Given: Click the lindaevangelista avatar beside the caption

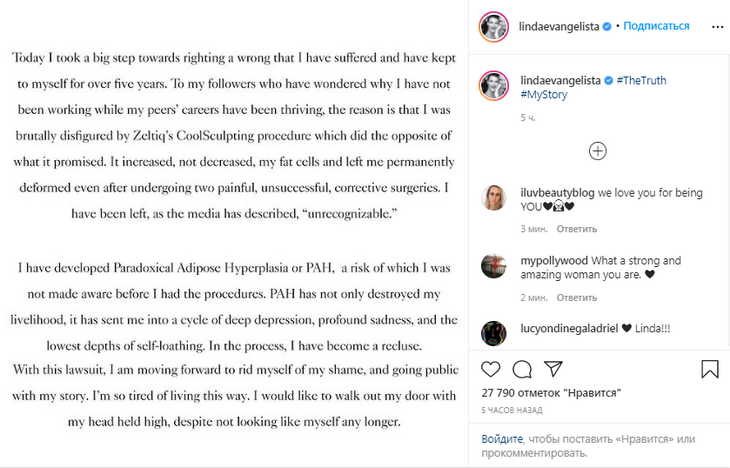Looking at the screenshot, I should click(494, 86).
